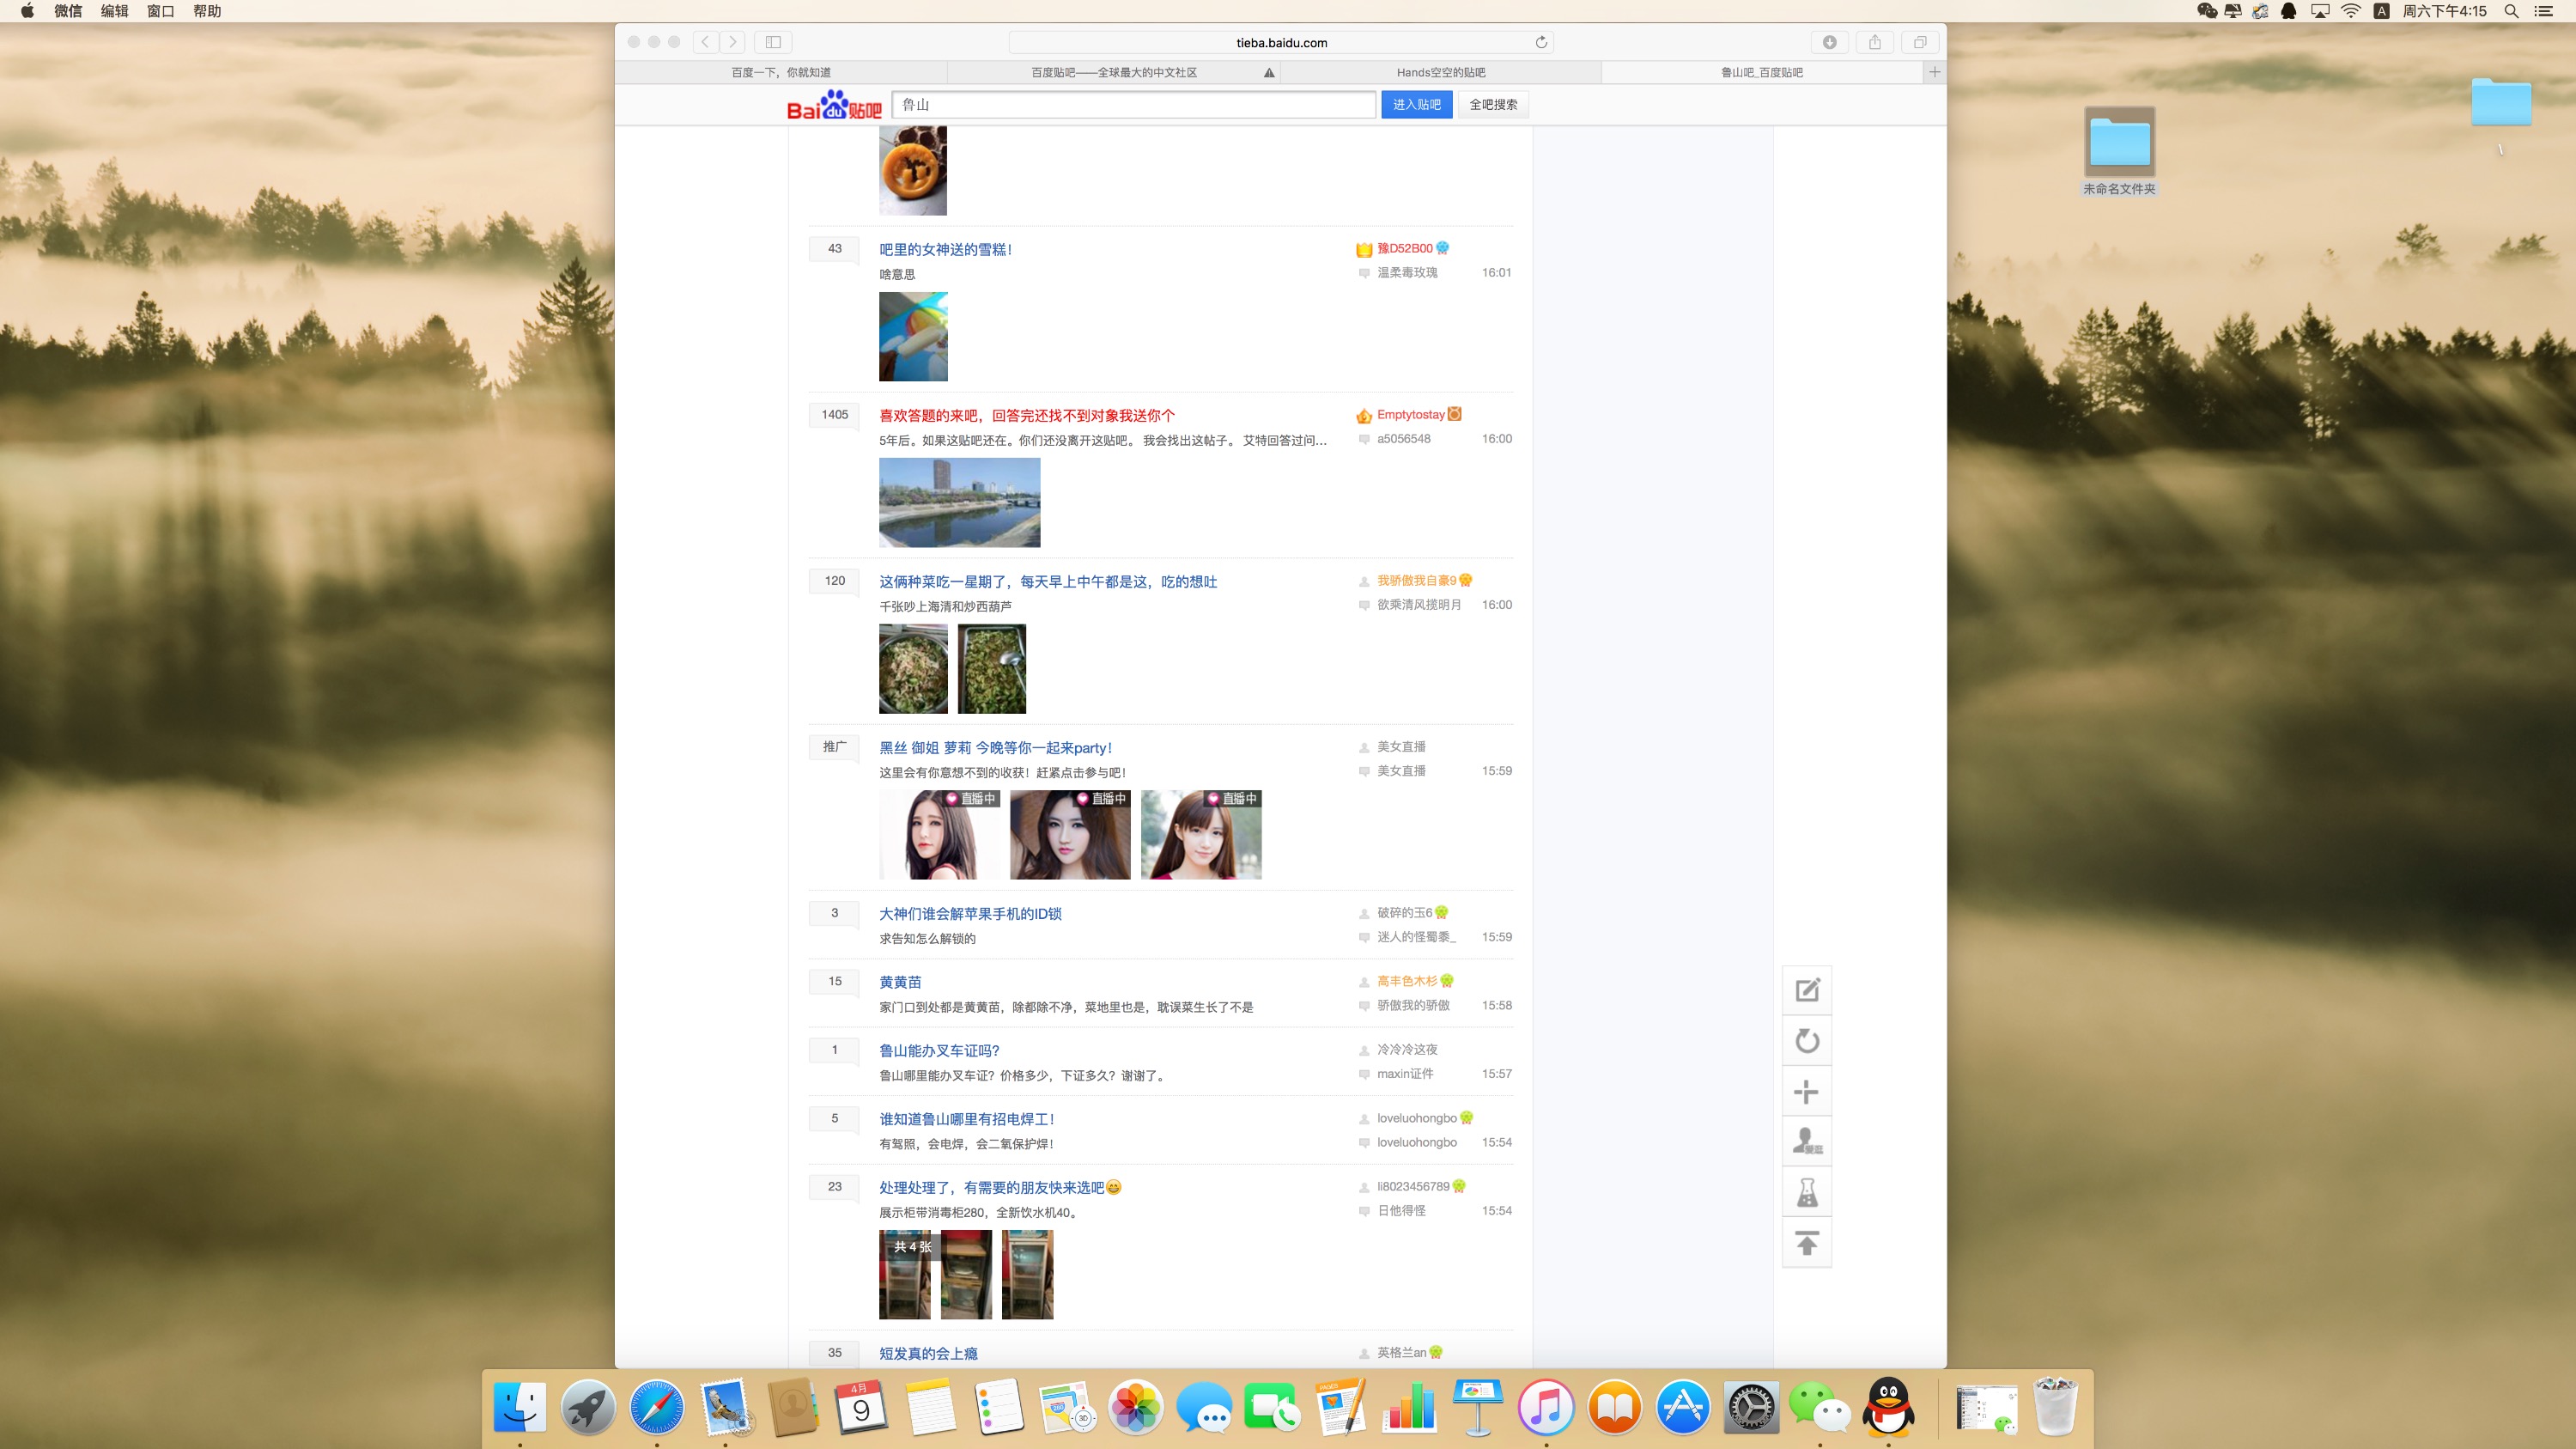The height and width of the screenshot is (1449, 2576).
Task: Click the plus icon in floating sidebar
Action: (1807, 1092)
